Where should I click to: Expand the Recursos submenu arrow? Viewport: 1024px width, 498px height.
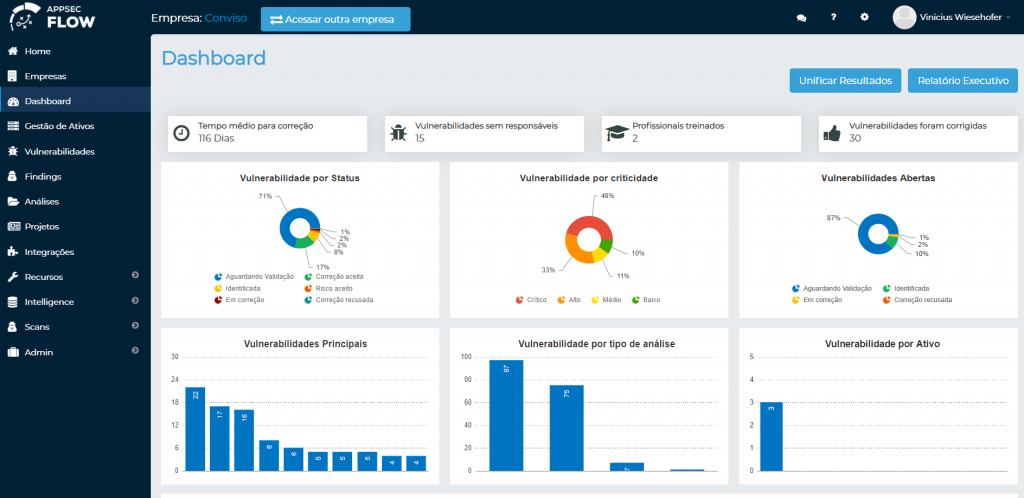pyautogui.click(x=135, y=275)
